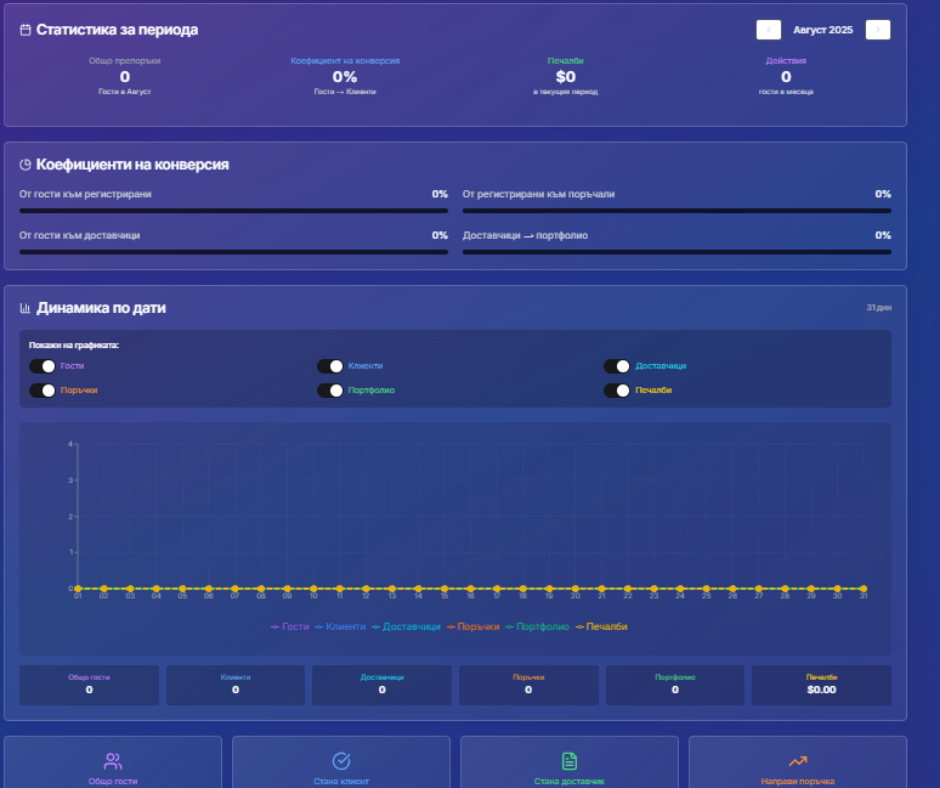
Task: Click the Общо гости summary tile under chart
Action: point(89,685)
